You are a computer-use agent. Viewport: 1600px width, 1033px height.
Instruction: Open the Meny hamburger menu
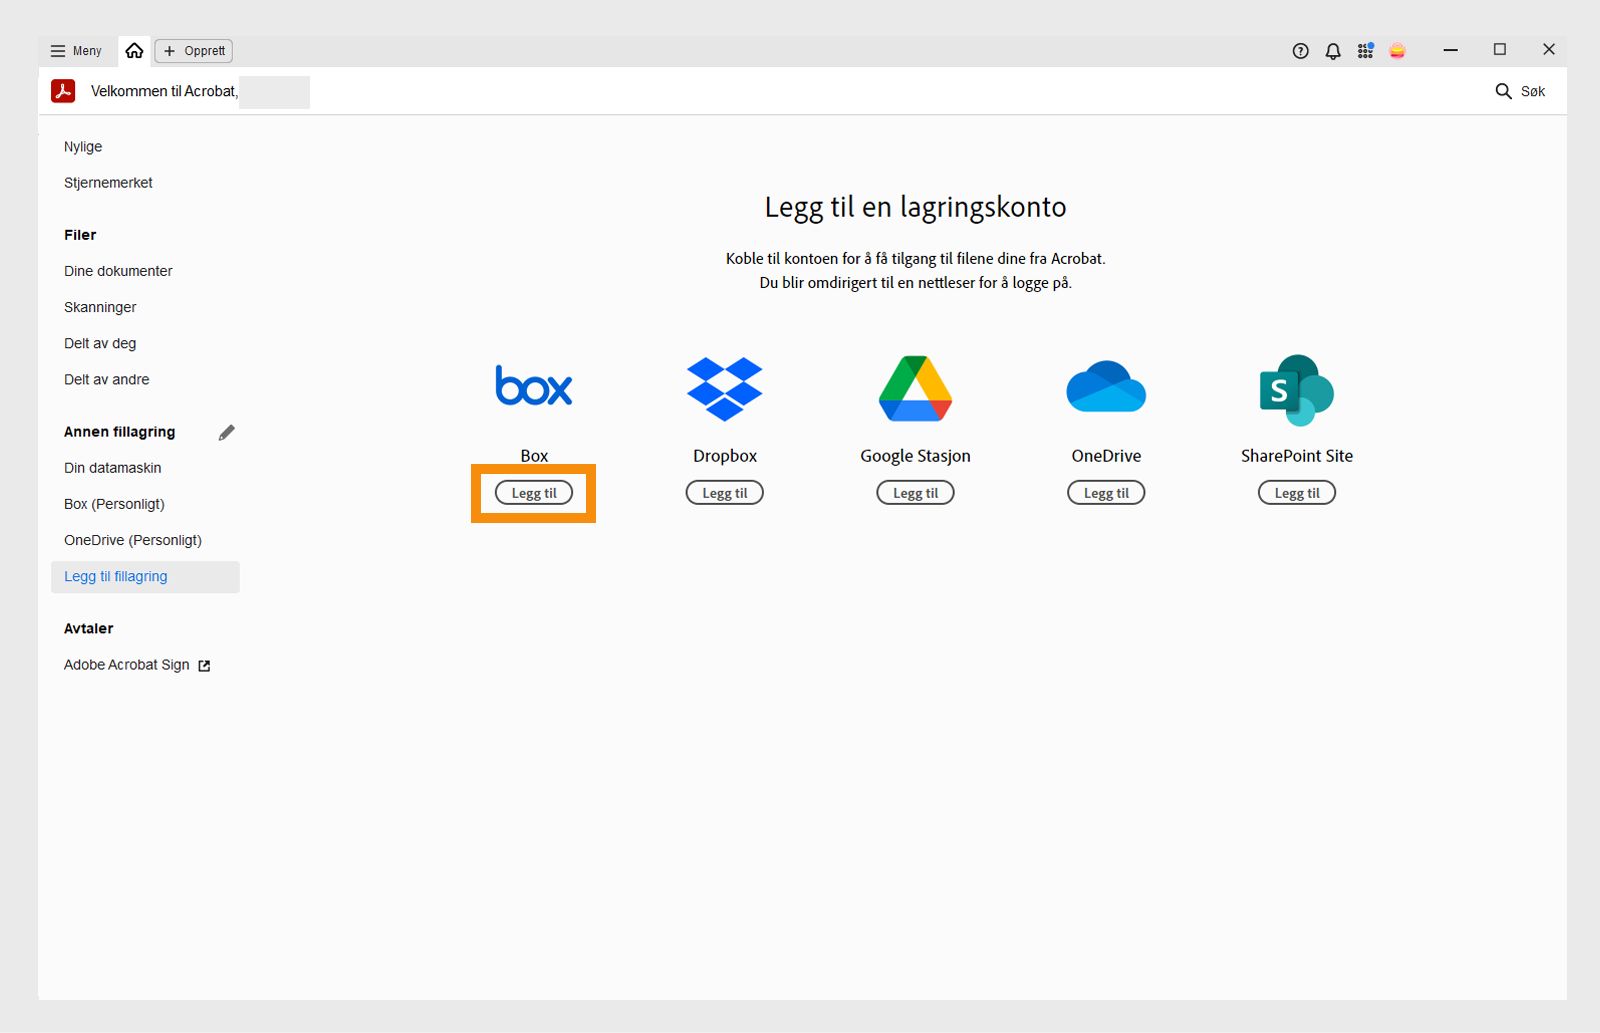(x=76, y=51)
